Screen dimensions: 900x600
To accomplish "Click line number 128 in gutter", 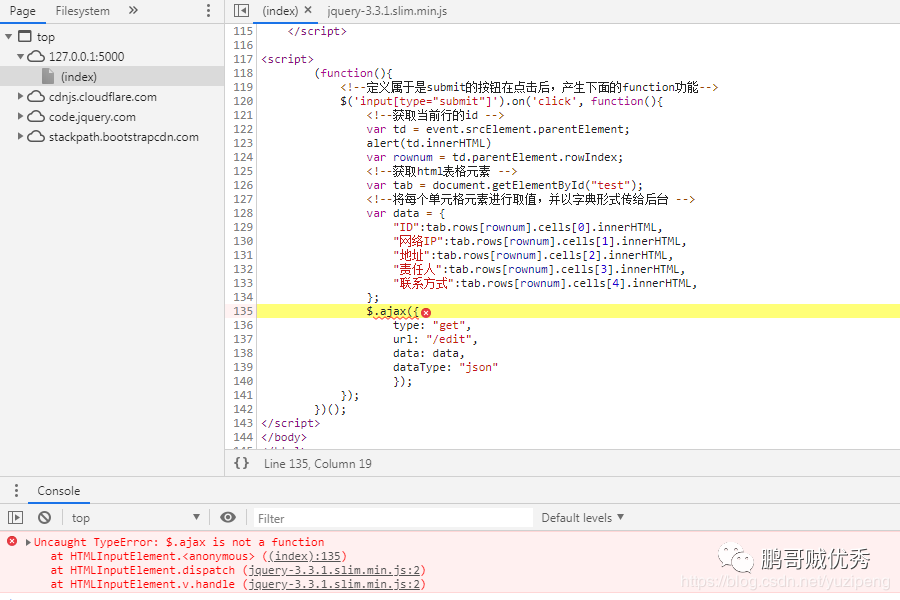I will click(x=243, y=213).
